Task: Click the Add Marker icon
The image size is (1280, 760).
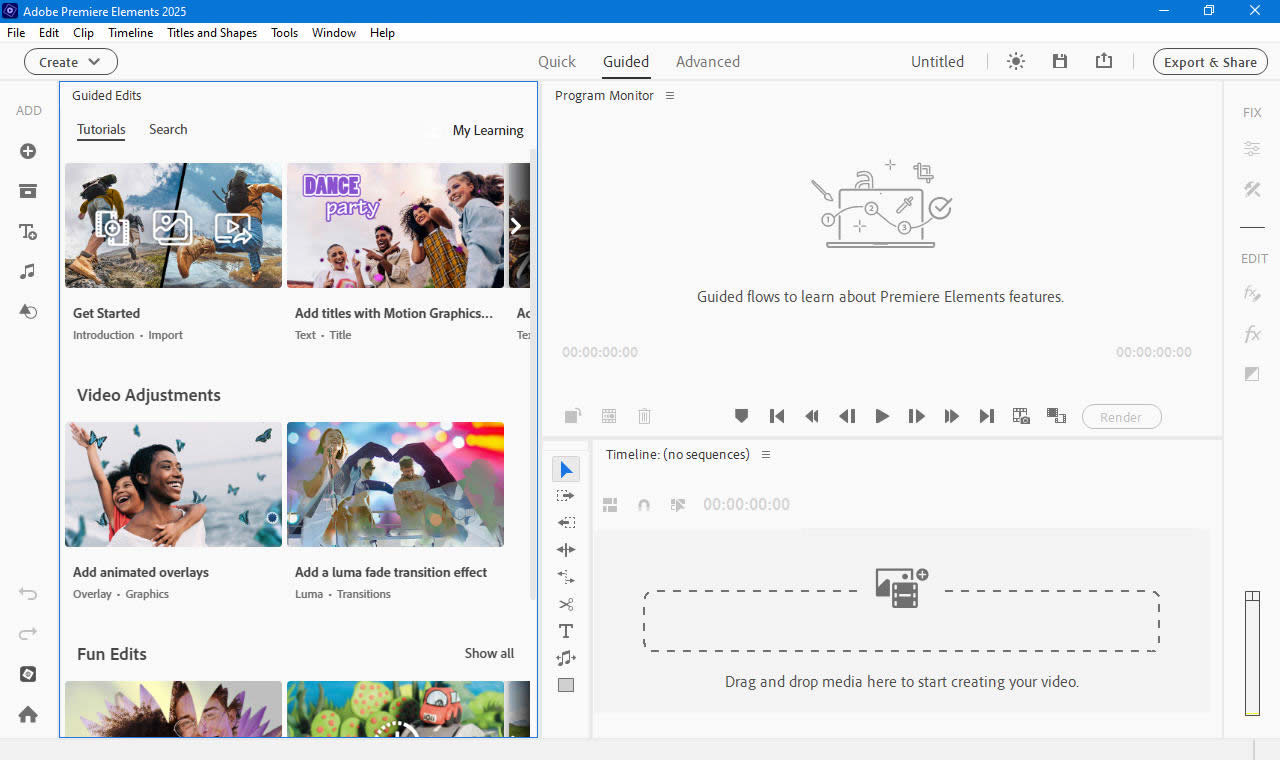Action: point(741,416)
